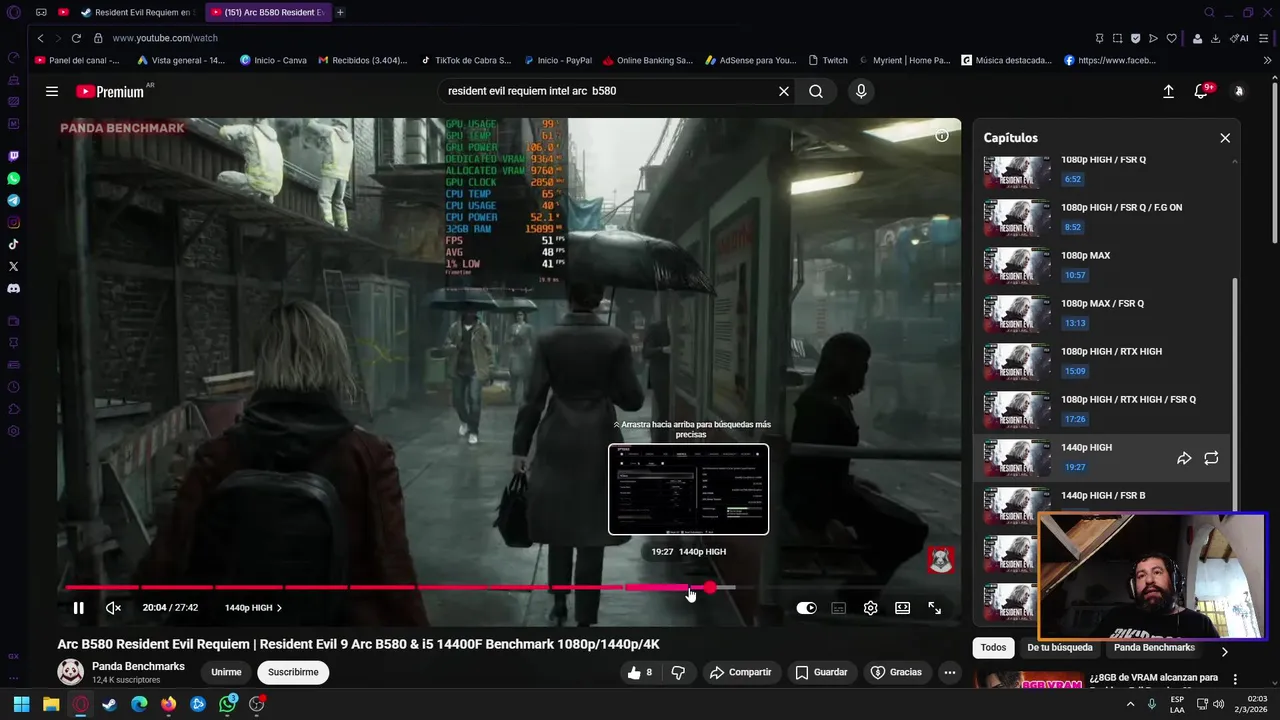Pause the YouTube video
Image resolution: width=1280 pixels, height=720 pixels.
coord(78,608)
